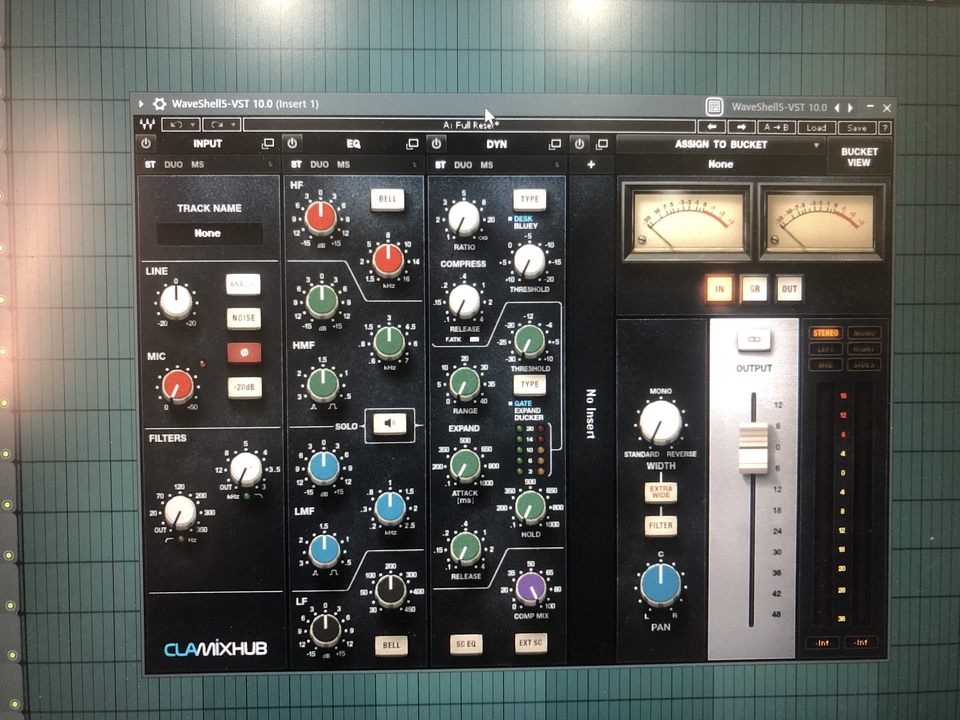Screen dimensions: 960x720
Task: Select DUO mode in INPUT section
Action: (173, 164)
